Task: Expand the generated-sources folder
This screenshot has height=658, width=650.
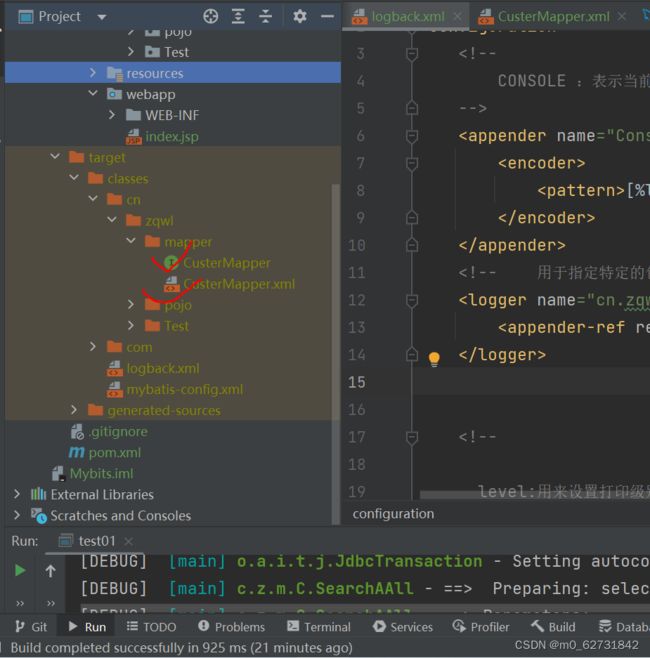Action: [74, 410]
